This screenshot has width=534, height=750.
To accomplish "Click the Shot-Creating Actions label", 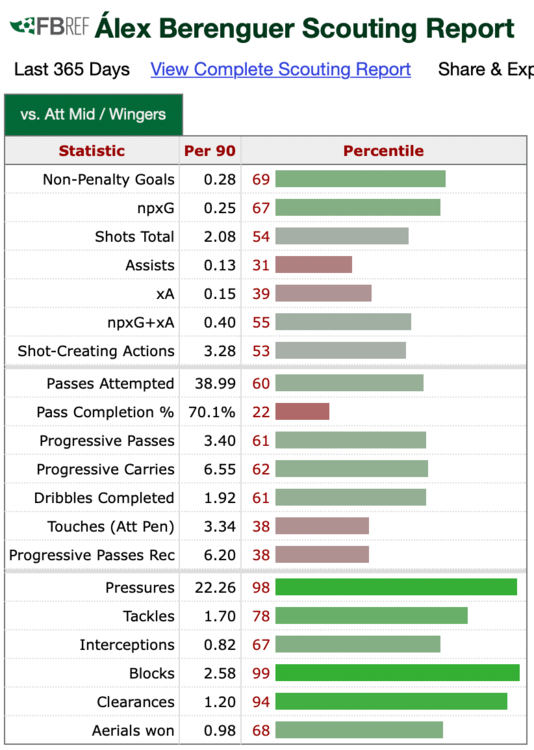I will point(96,351).
